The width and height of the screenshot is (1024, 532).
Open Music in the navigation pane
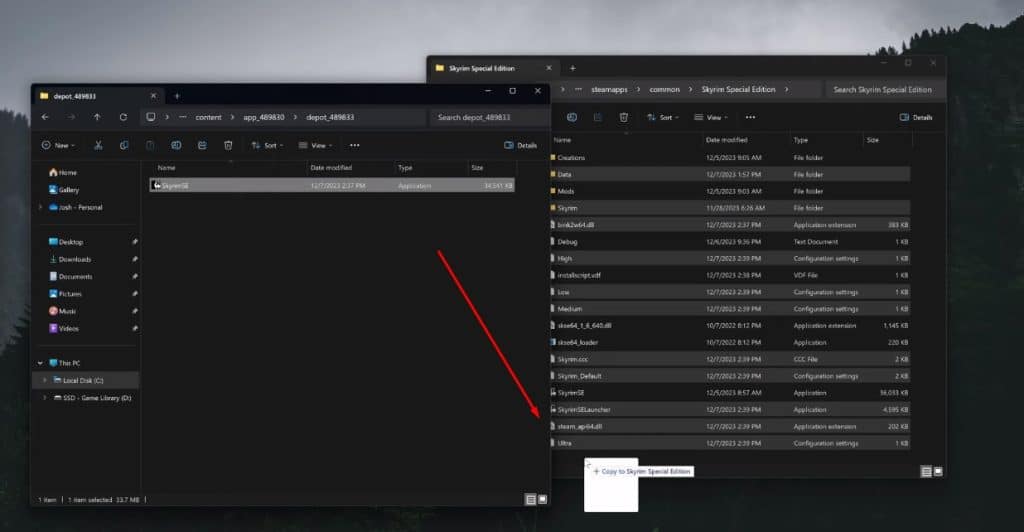pos(63,311)
